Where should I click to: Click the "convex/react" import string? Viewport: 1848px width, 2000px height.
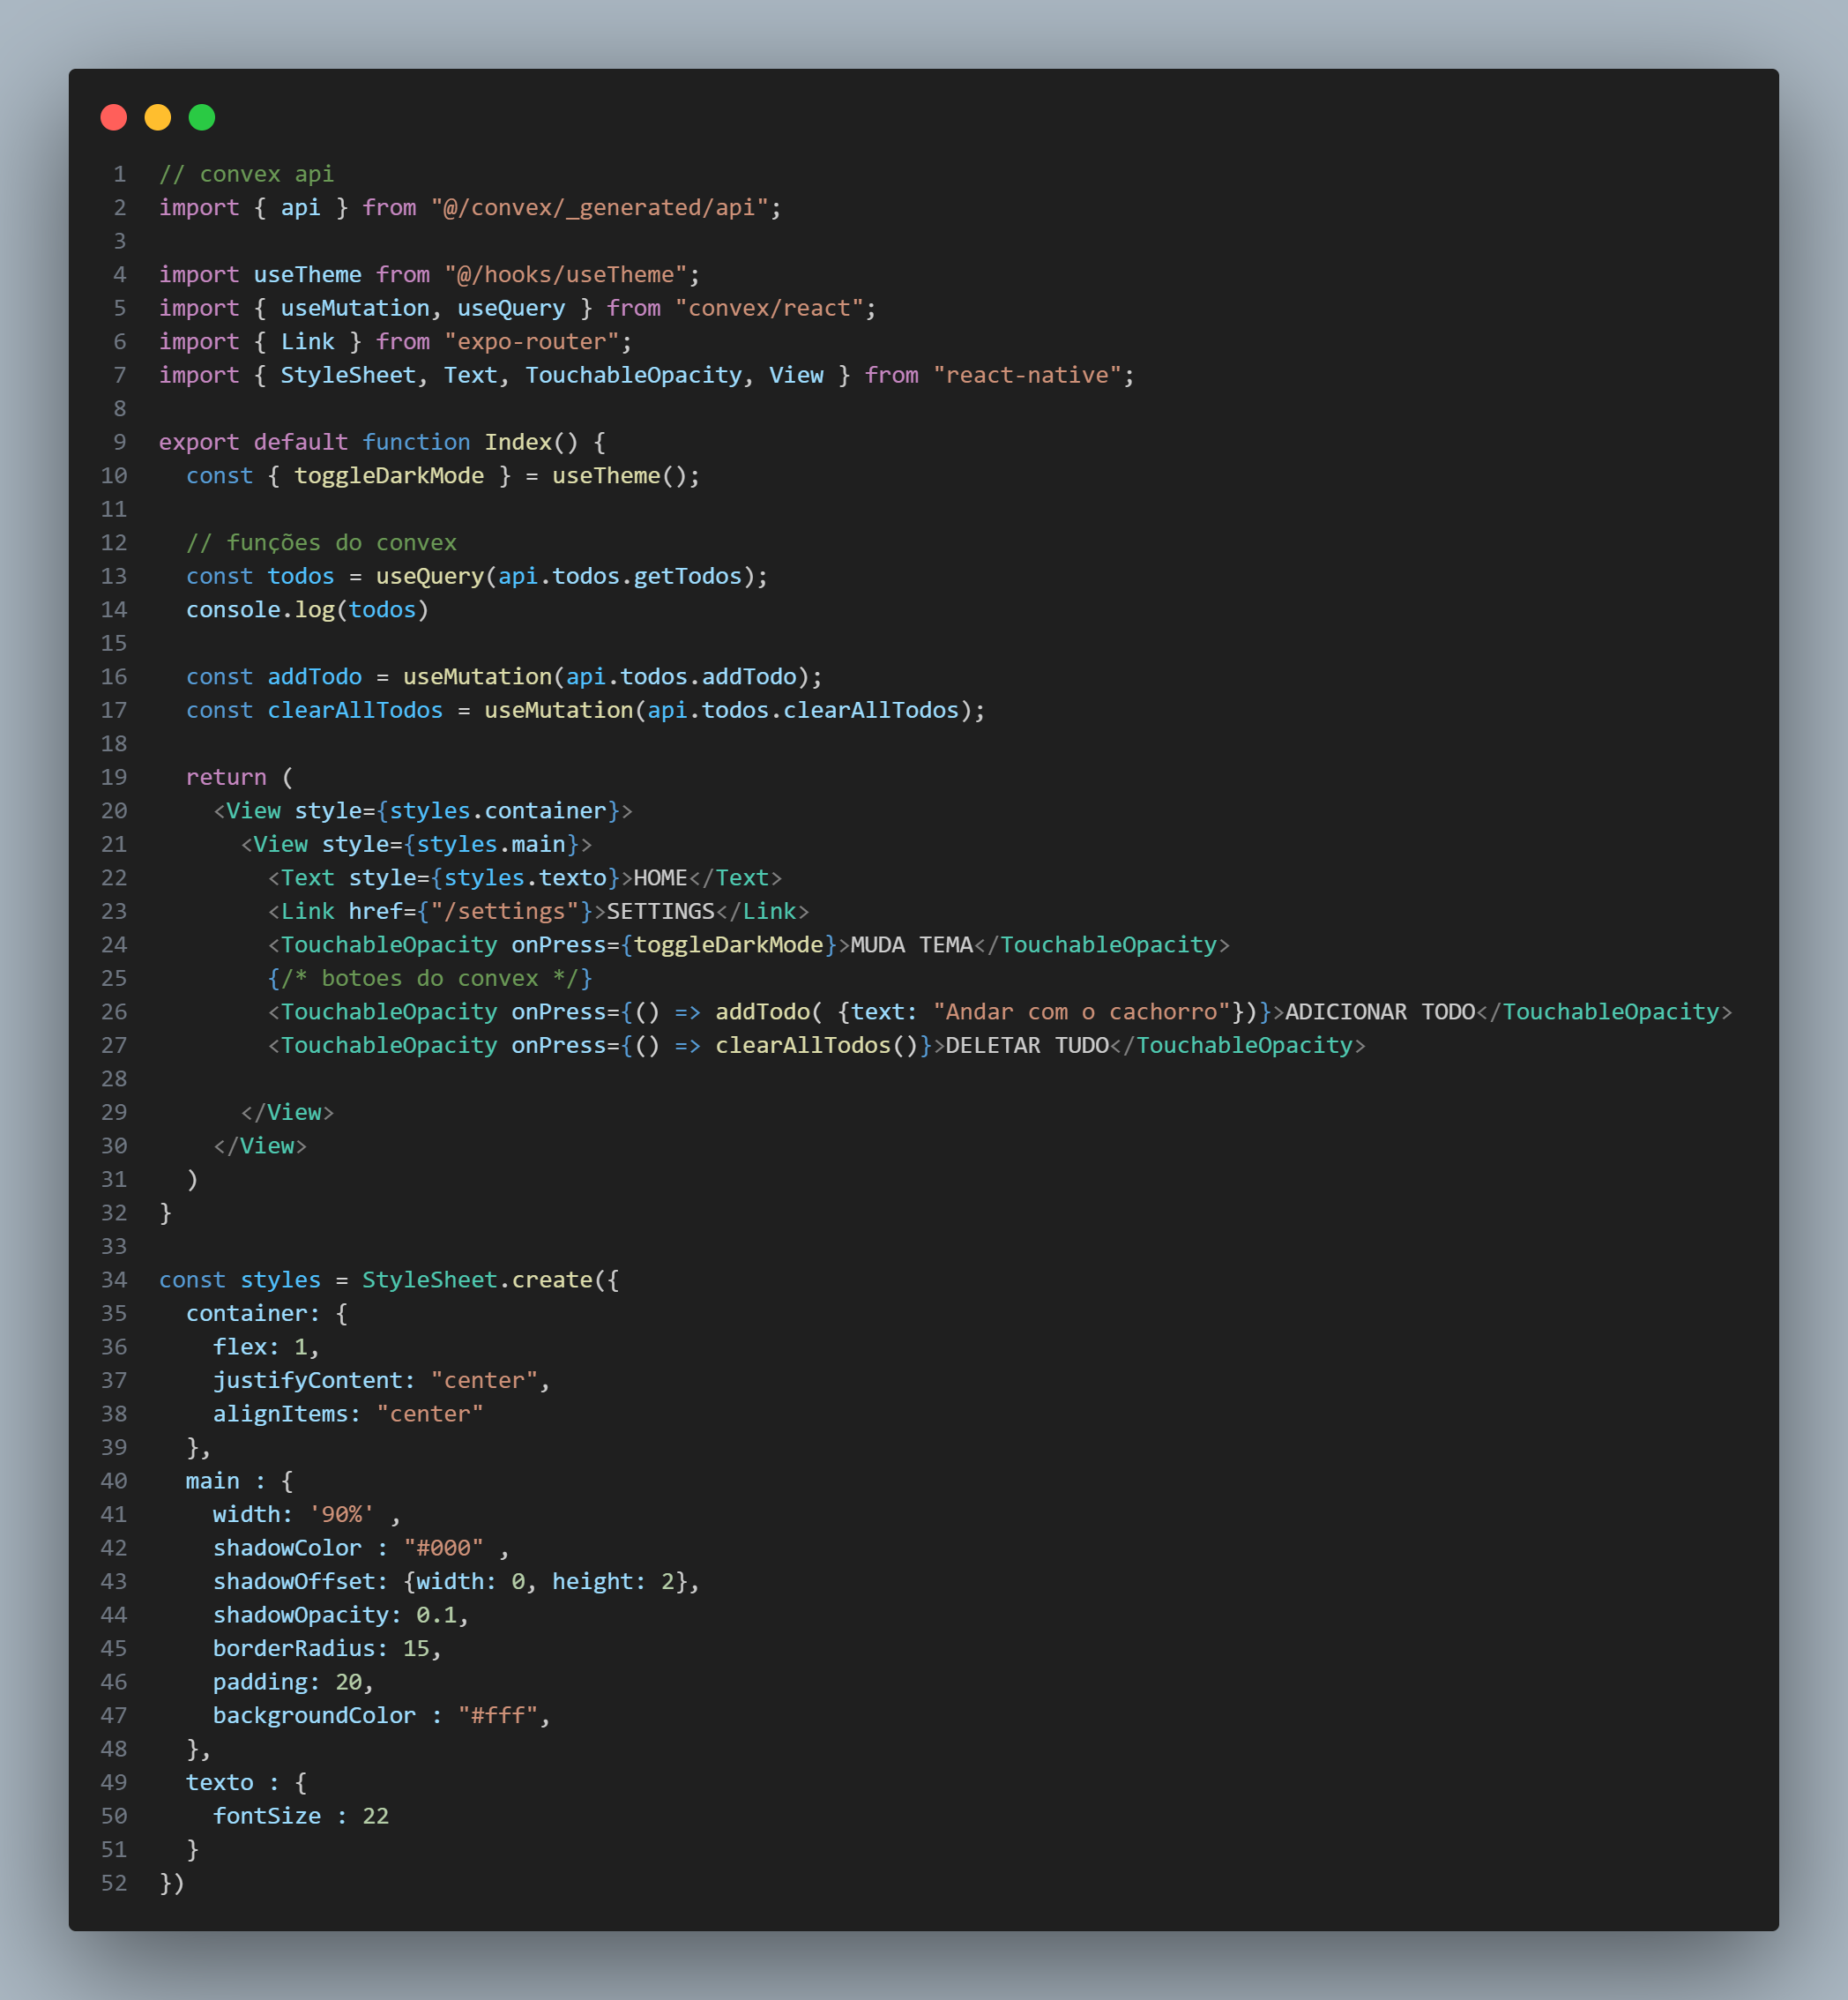coord(769,308)
